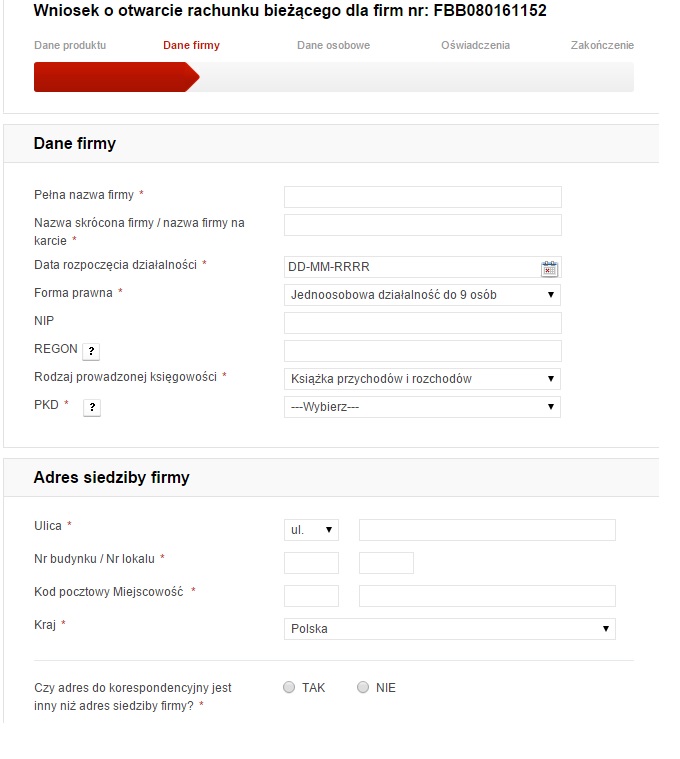Viewport: 680px width, 759px height.
Task: Open the Forma prawna dropdown
Action: pyautogui.click(x=422, y=295)
